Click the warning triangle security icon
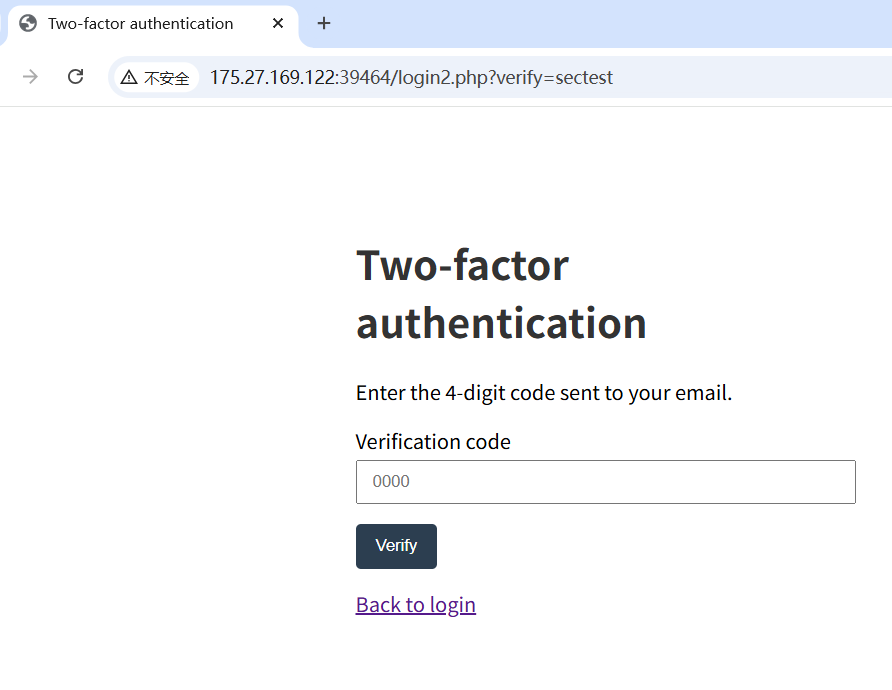 point(129,77)
